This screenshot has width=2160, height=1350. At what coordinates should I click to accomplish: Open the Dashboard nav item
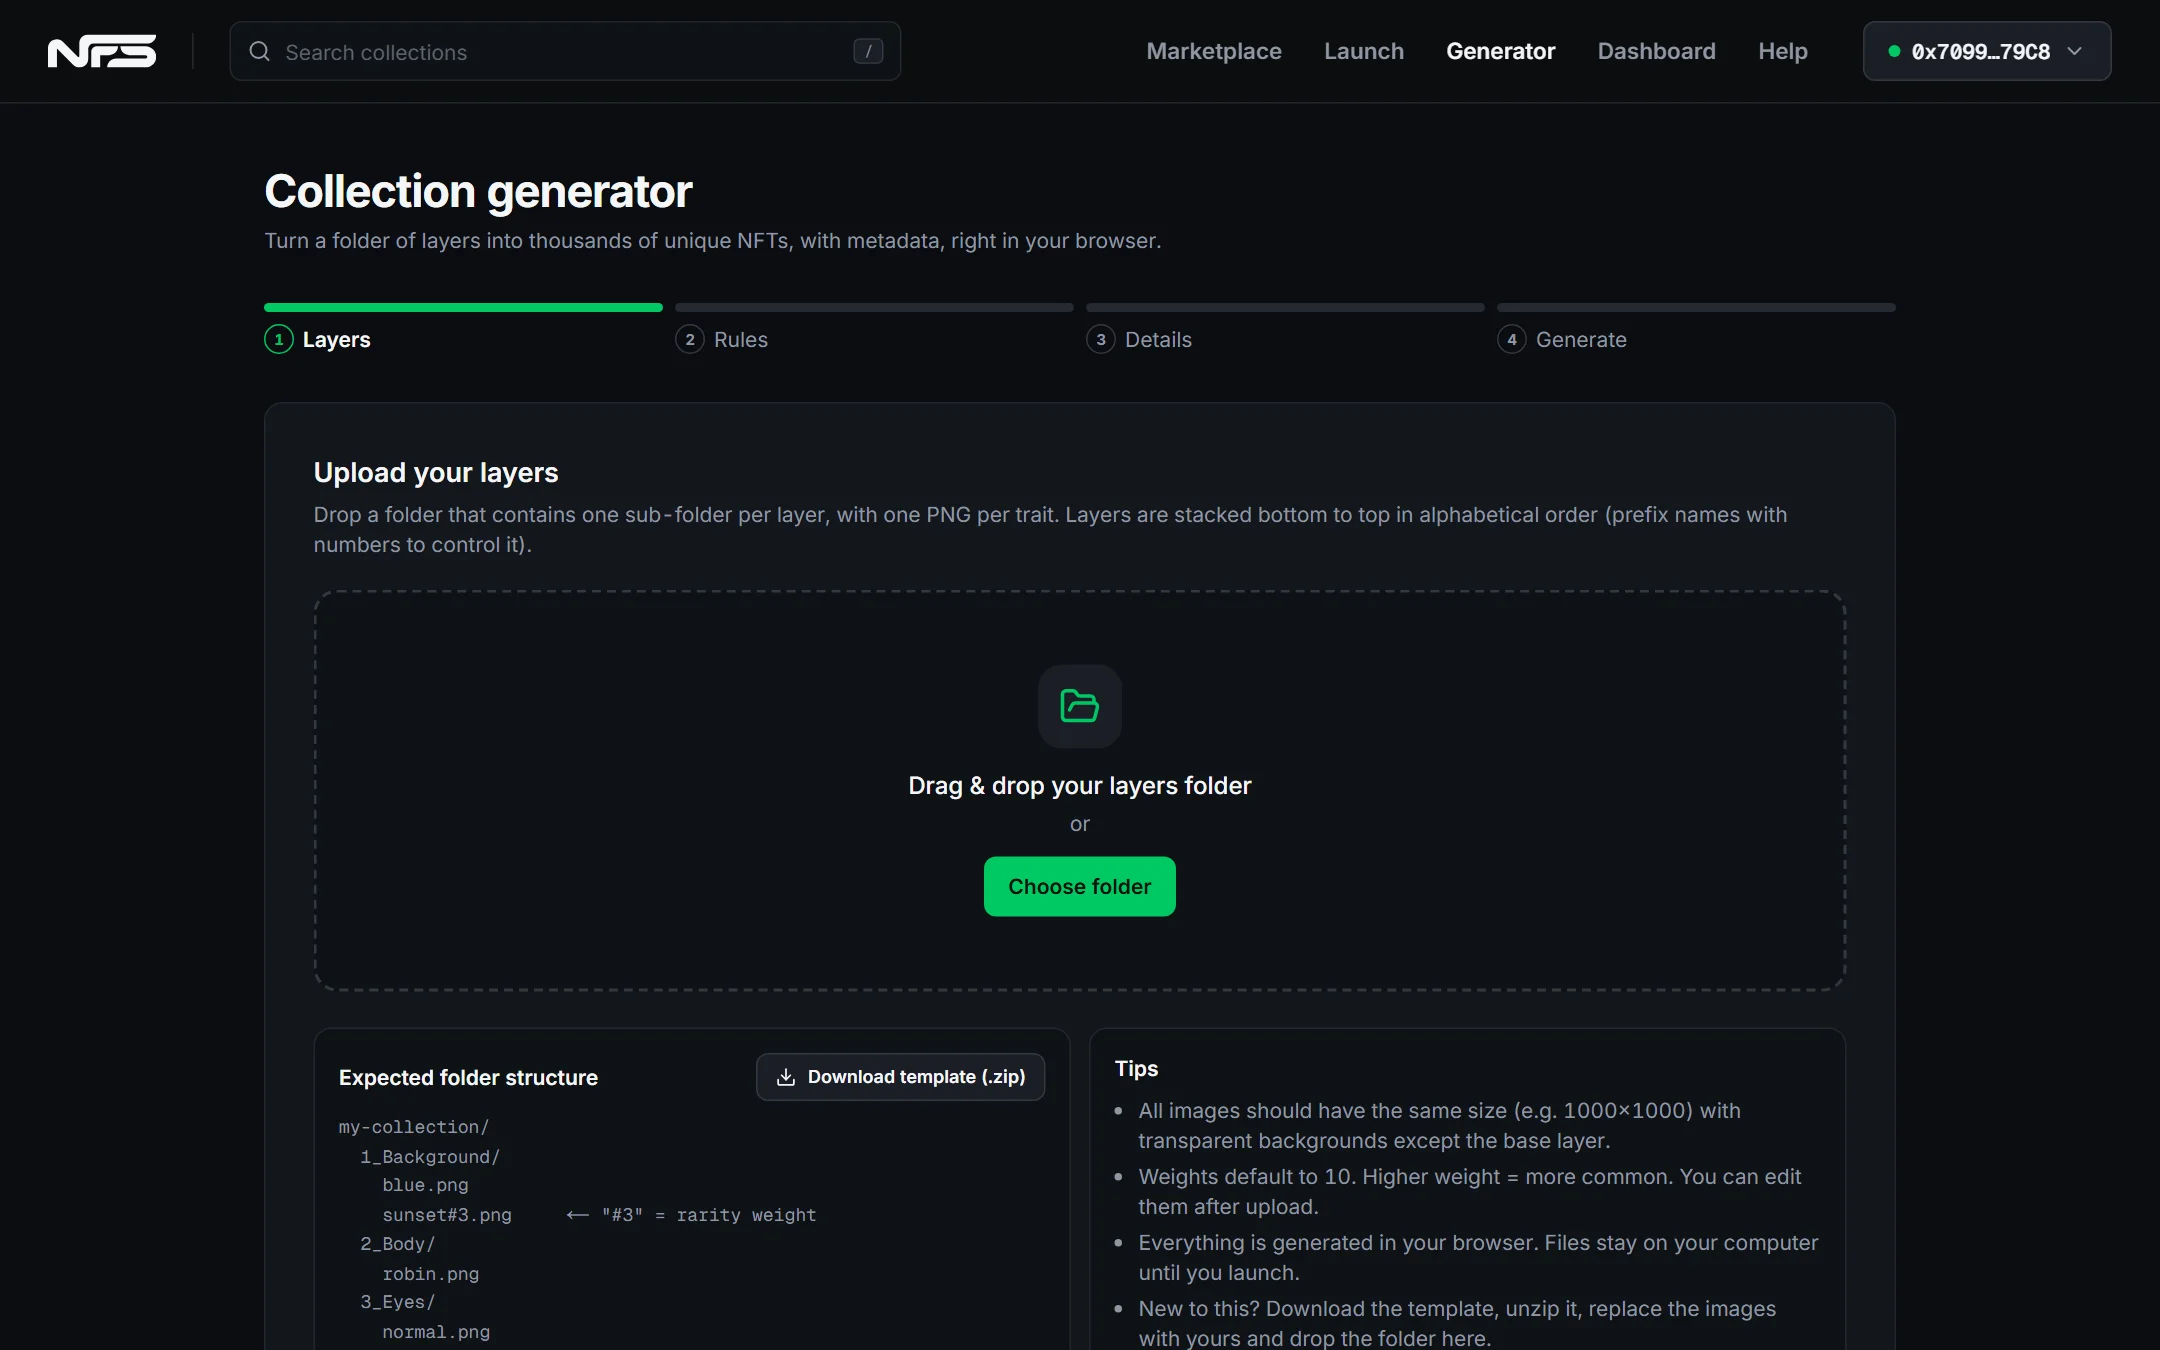pyautogui.click(x=1656, y=51)
